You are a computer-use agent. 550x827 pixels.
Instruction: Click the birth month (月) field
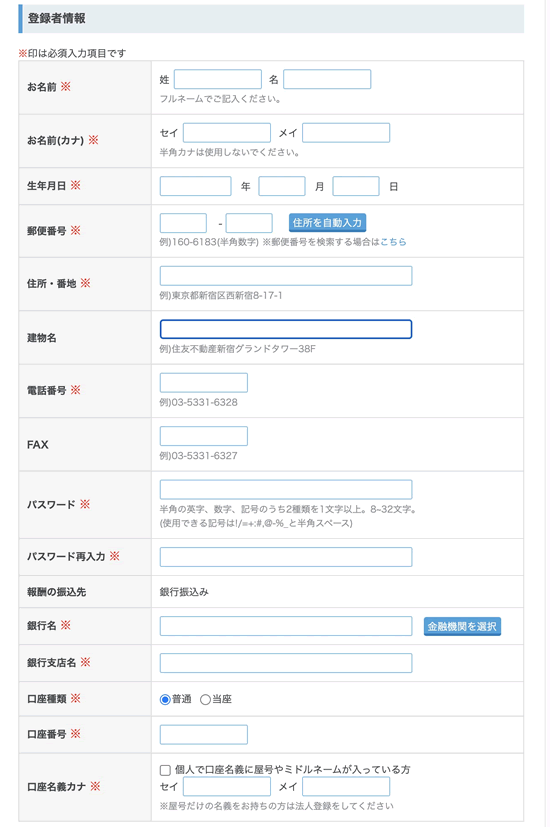pos(282,186)
